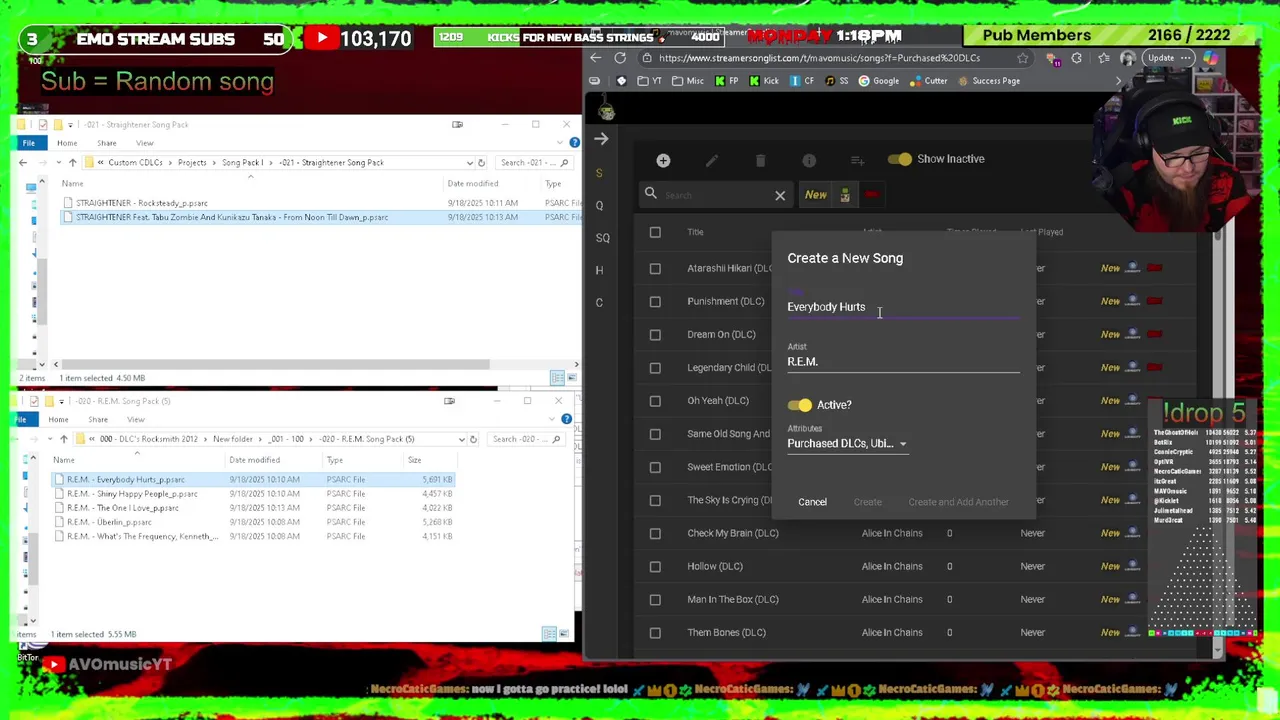Select R.E.M. - Überlin_p.psarc file
Viewport: 1280px width, 720px height.
pos(109,522)
